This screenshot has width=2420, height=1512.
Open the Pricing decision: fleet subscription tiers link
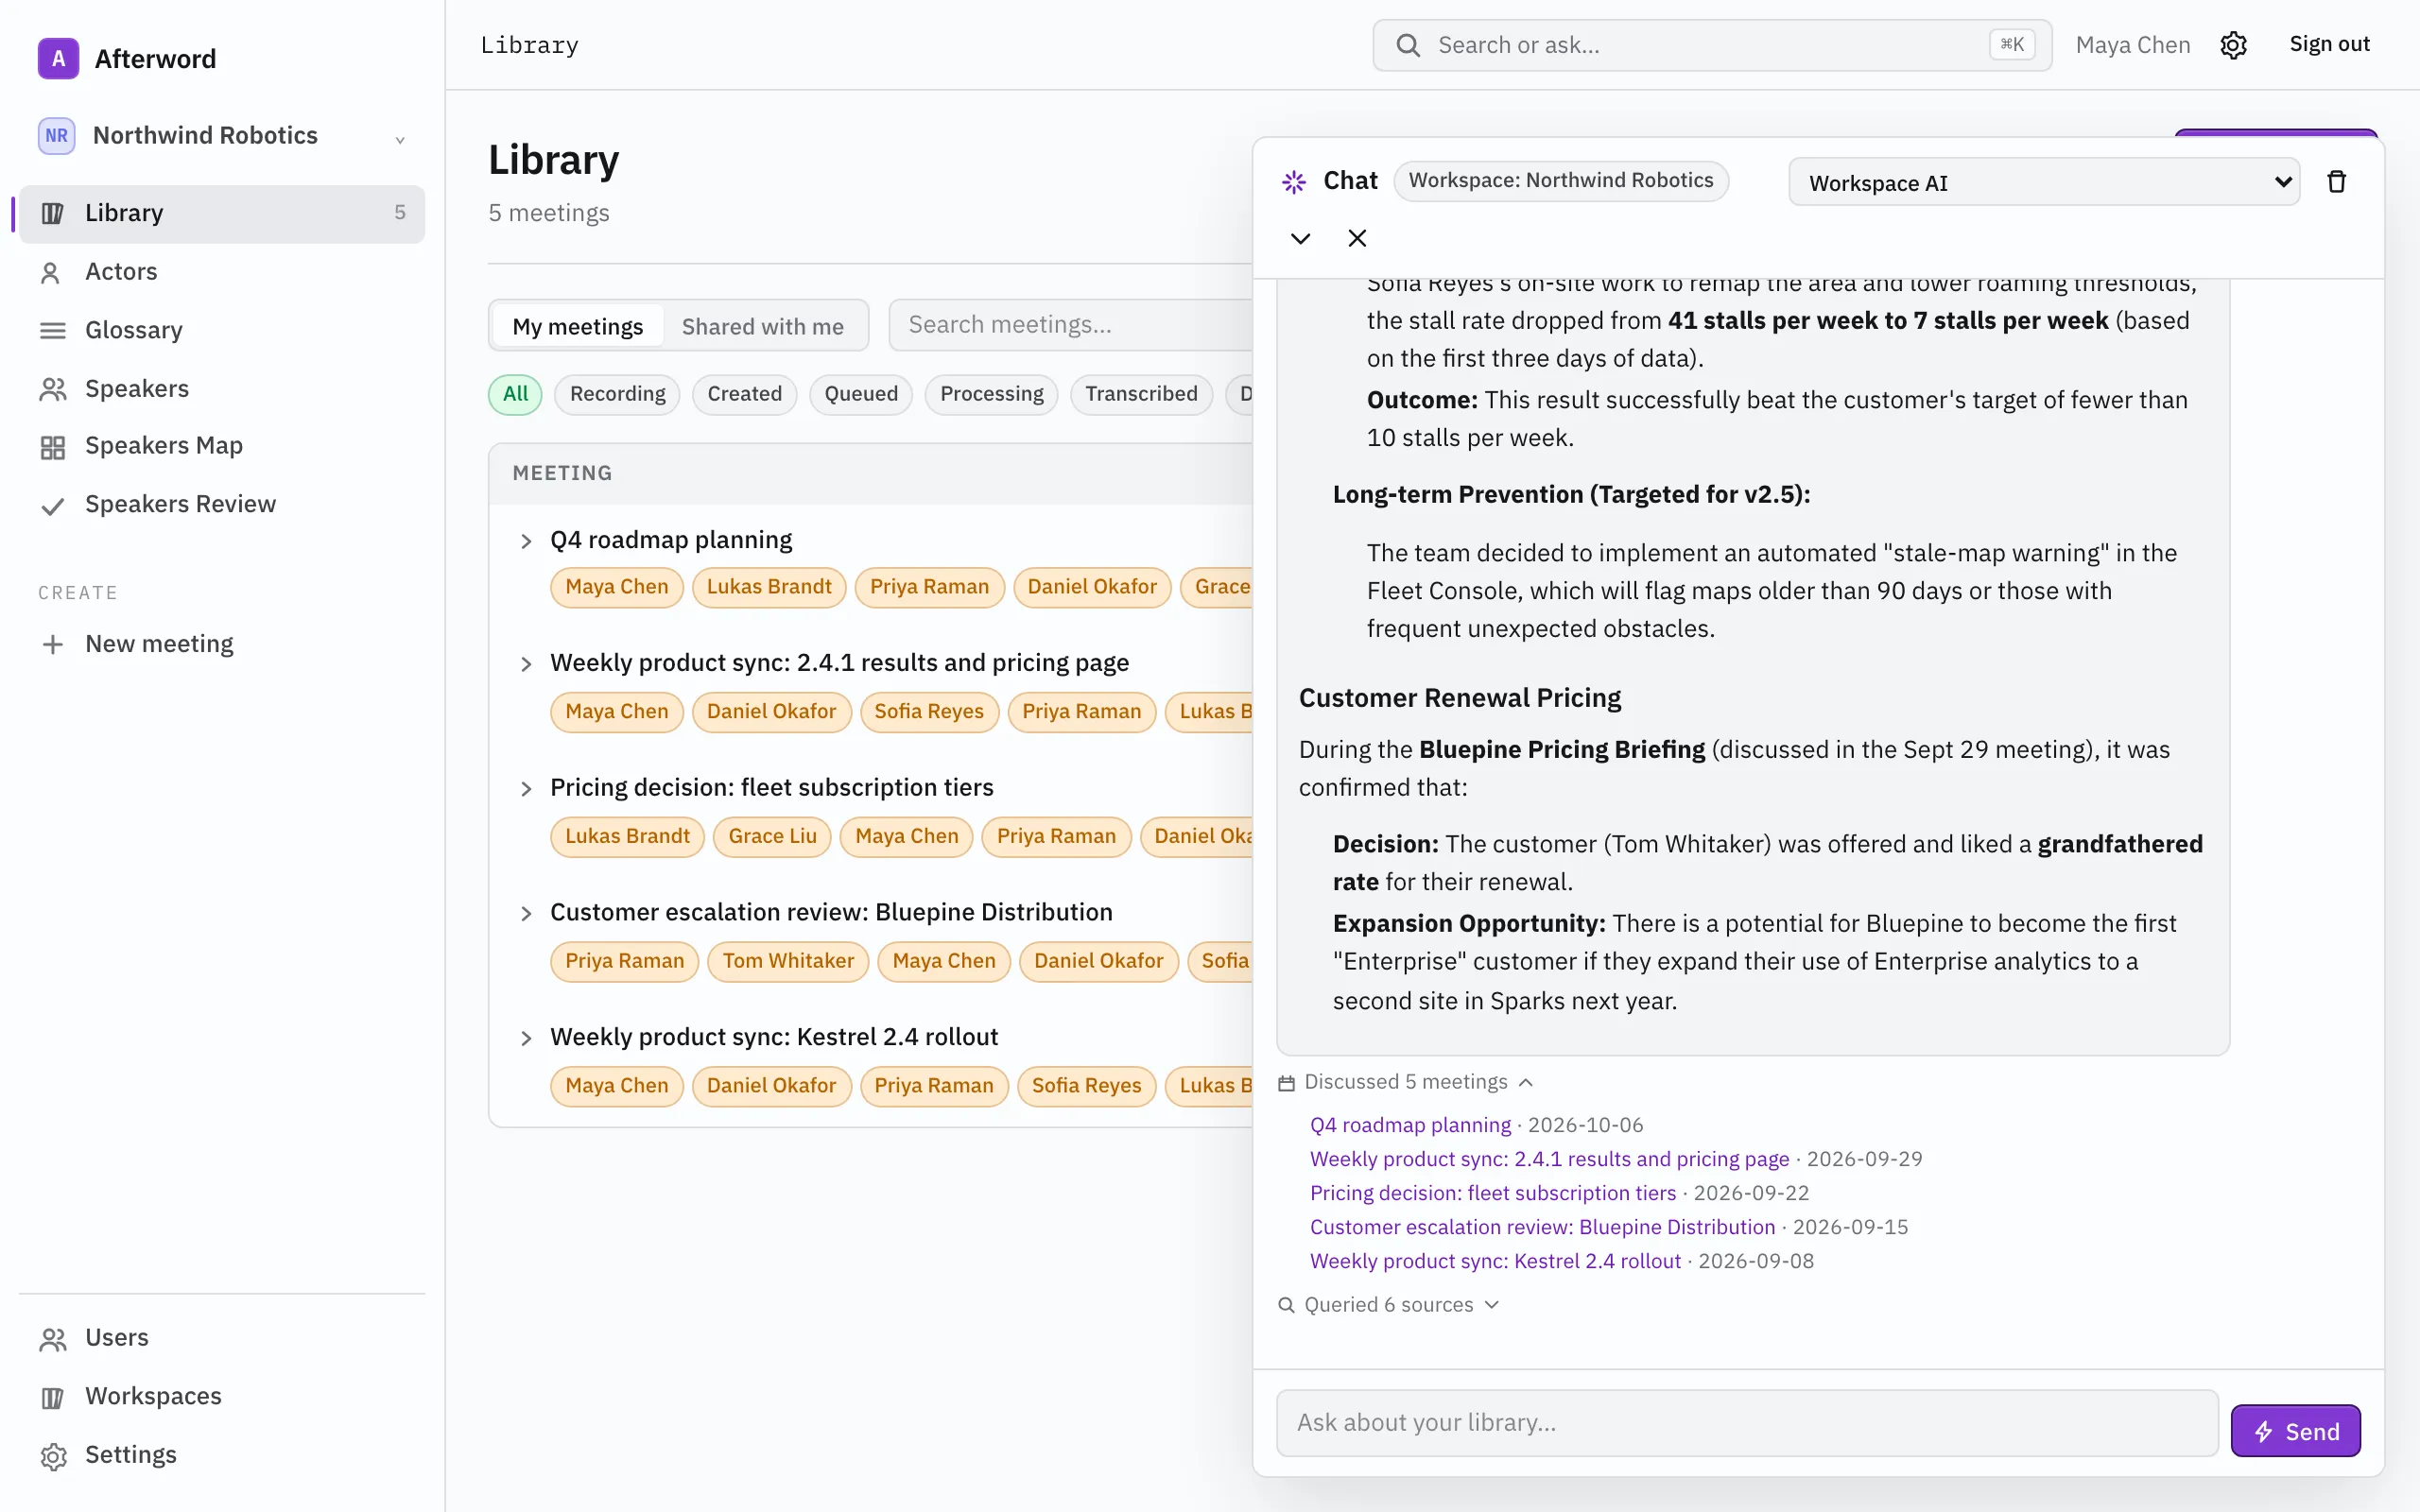(1492, 1193)
